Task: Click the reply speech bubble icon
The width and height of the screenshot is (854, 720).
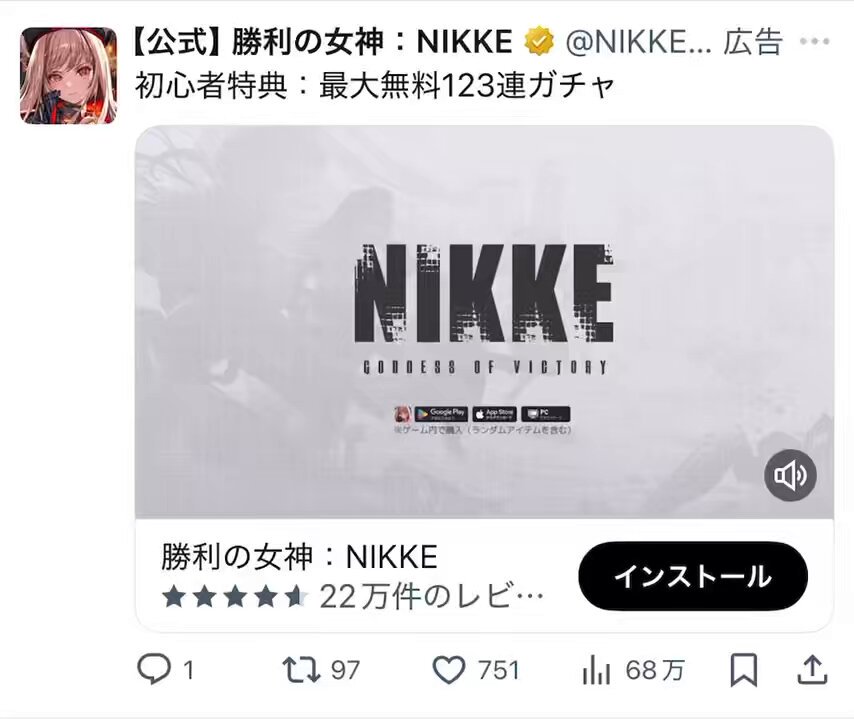Action: tap(154, 669)
